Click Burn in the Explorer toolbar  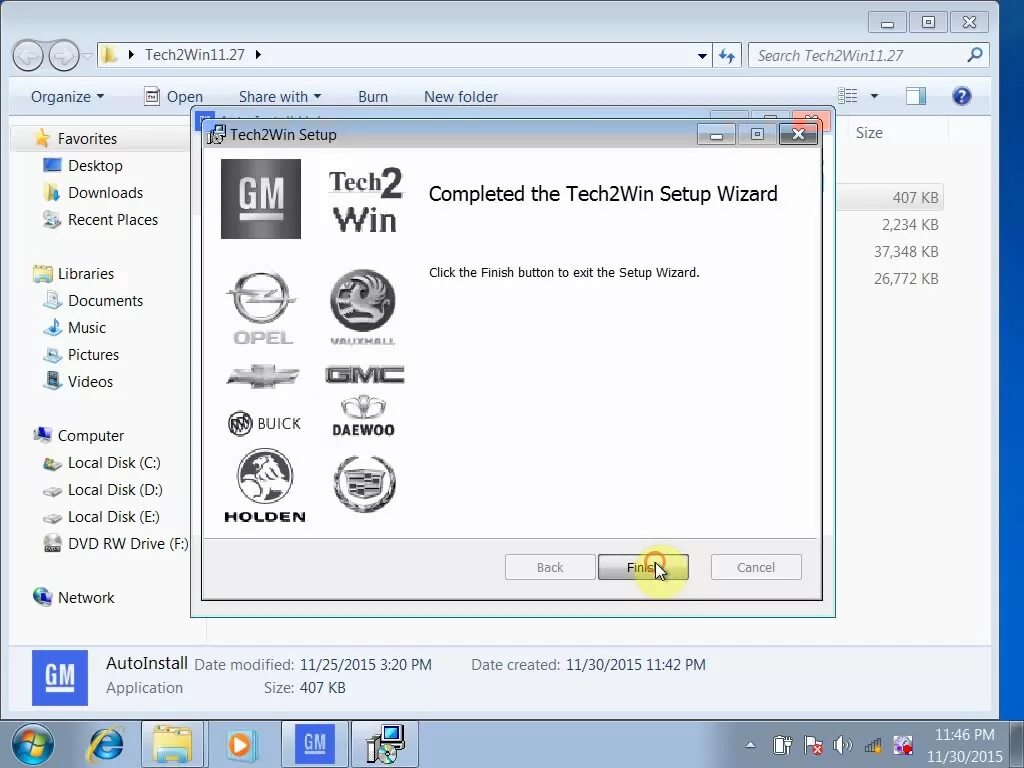[x=373, y=97]
